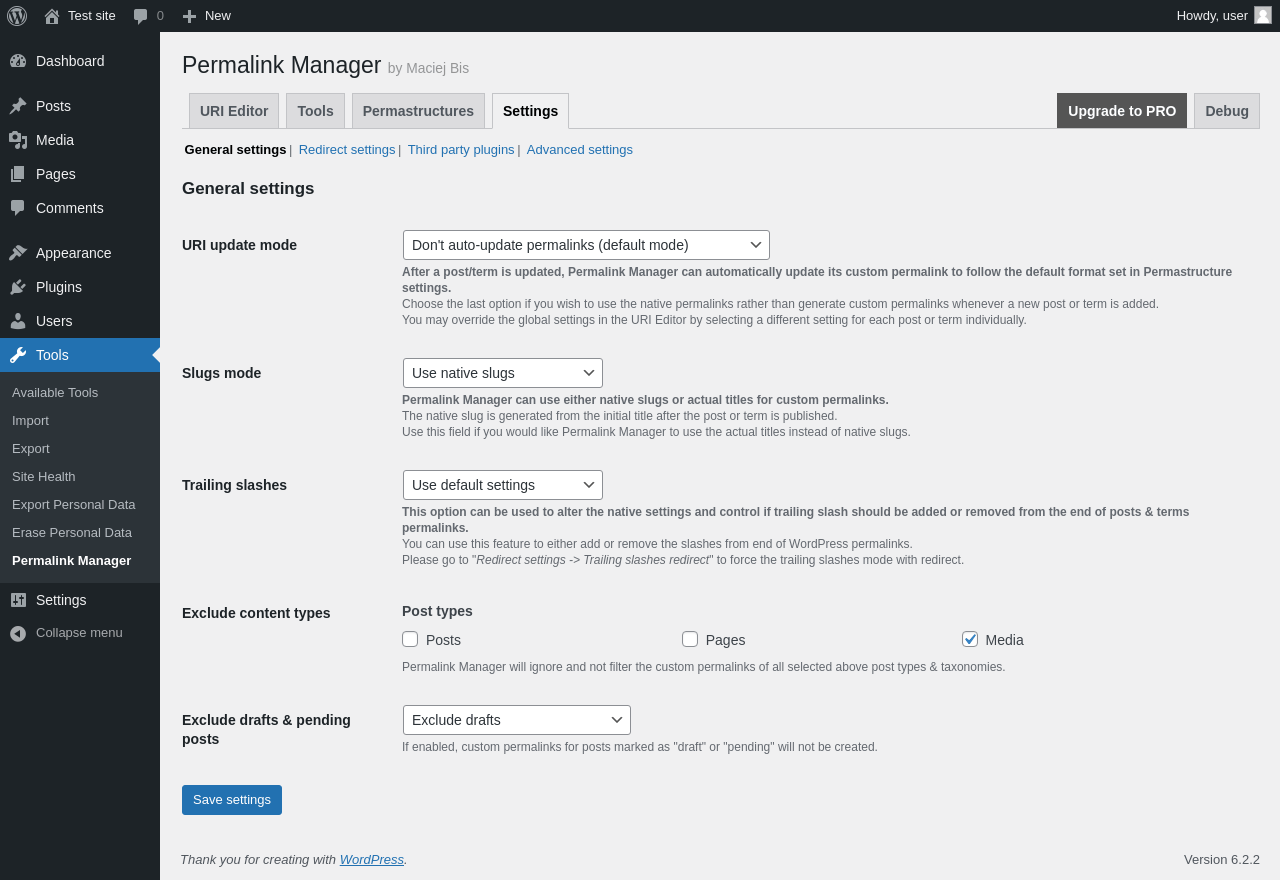The height and width of the screenshot is (880, 1280).
Task: Click the Posts pin icon
Action: (x=18, y=106)
